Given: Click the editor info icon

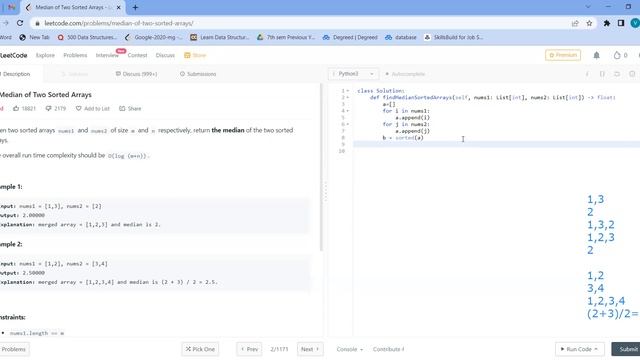Looking at the screenshot, I should click(x=587, y=74).
